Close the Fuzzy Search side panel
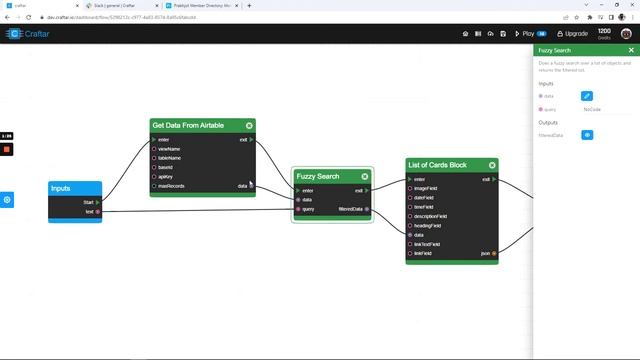640x360 pixels. click(631, 50)
